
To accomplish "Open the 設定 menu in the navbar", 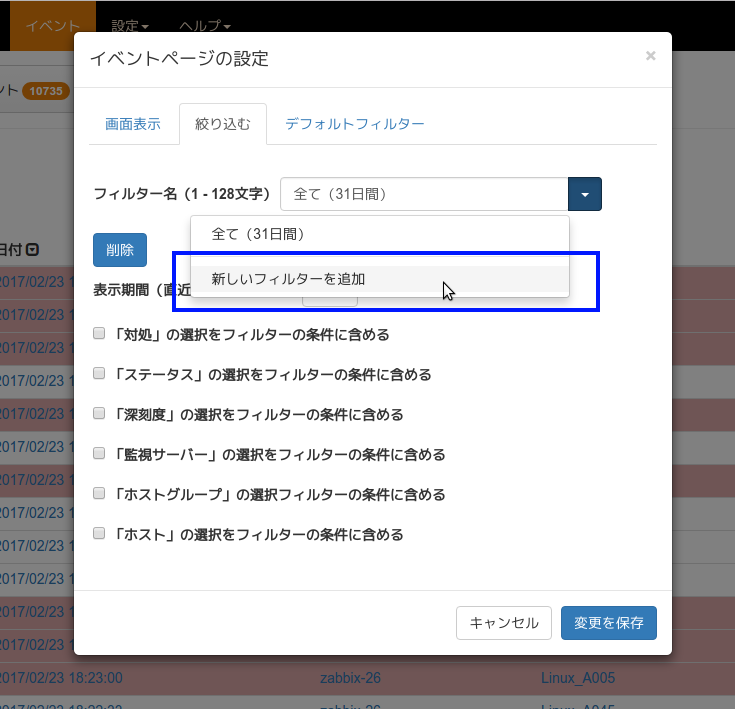I will (130, 25).
